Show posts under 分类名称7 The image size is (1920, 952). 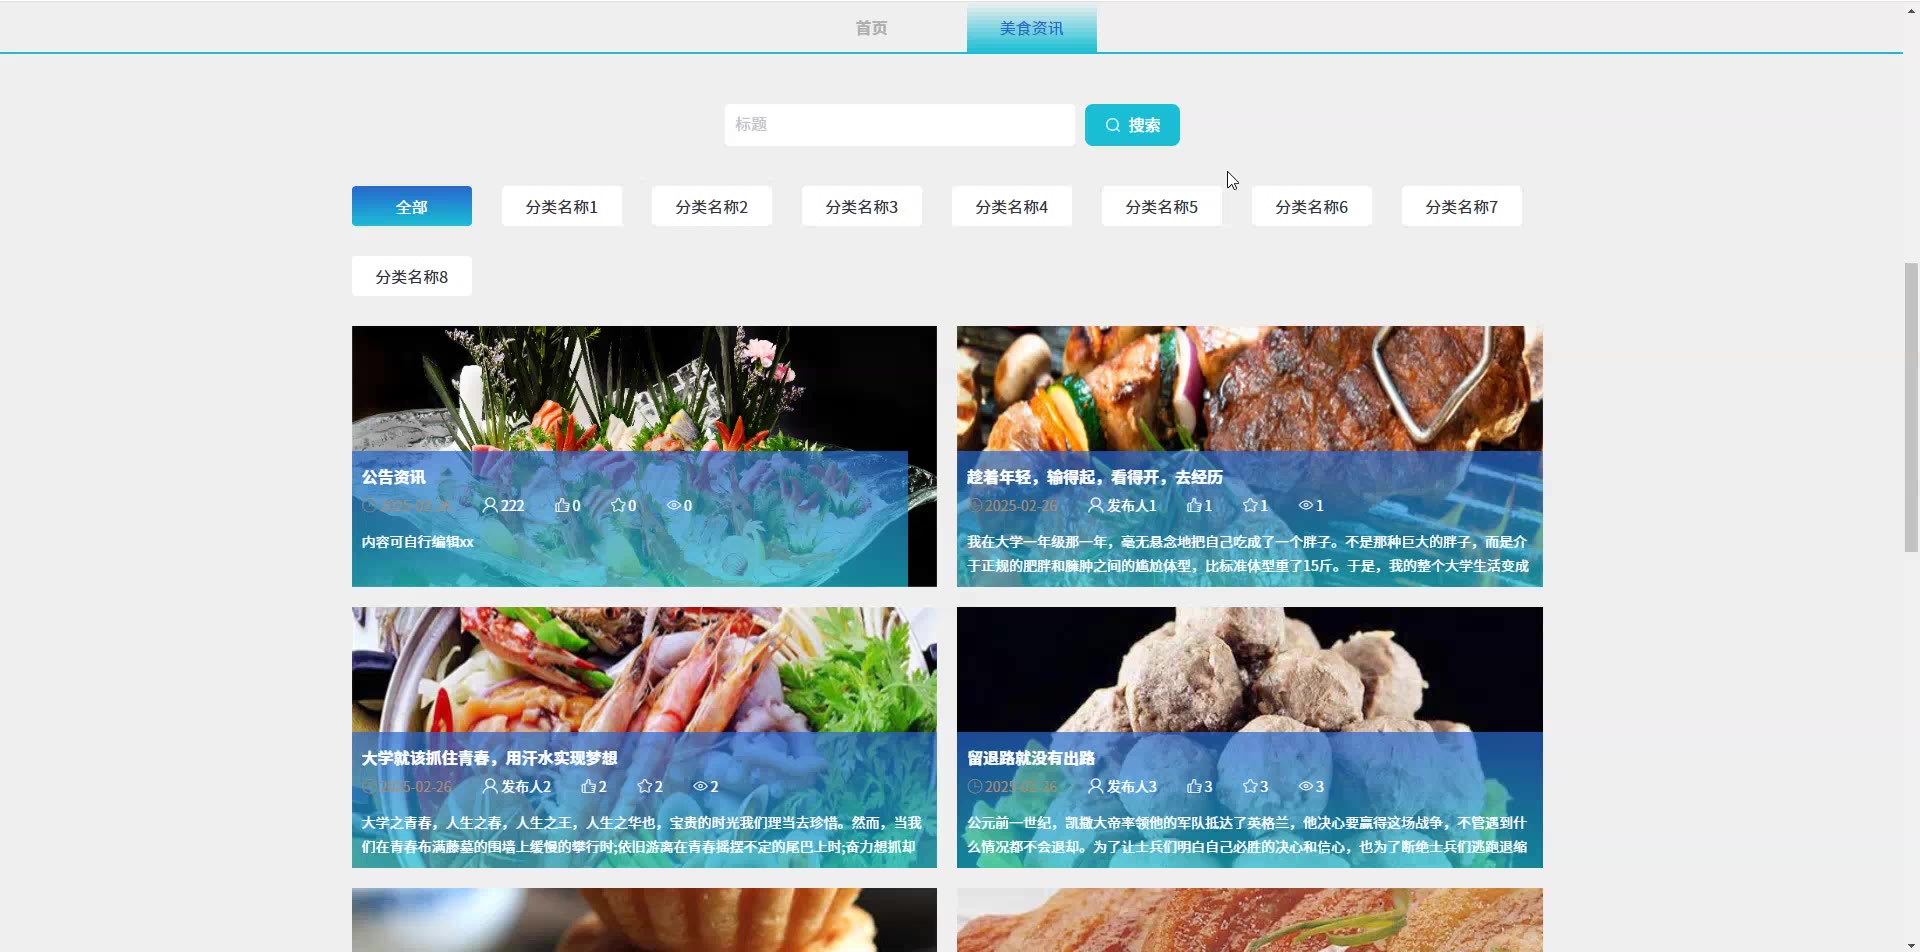(x=1462, y=206)
